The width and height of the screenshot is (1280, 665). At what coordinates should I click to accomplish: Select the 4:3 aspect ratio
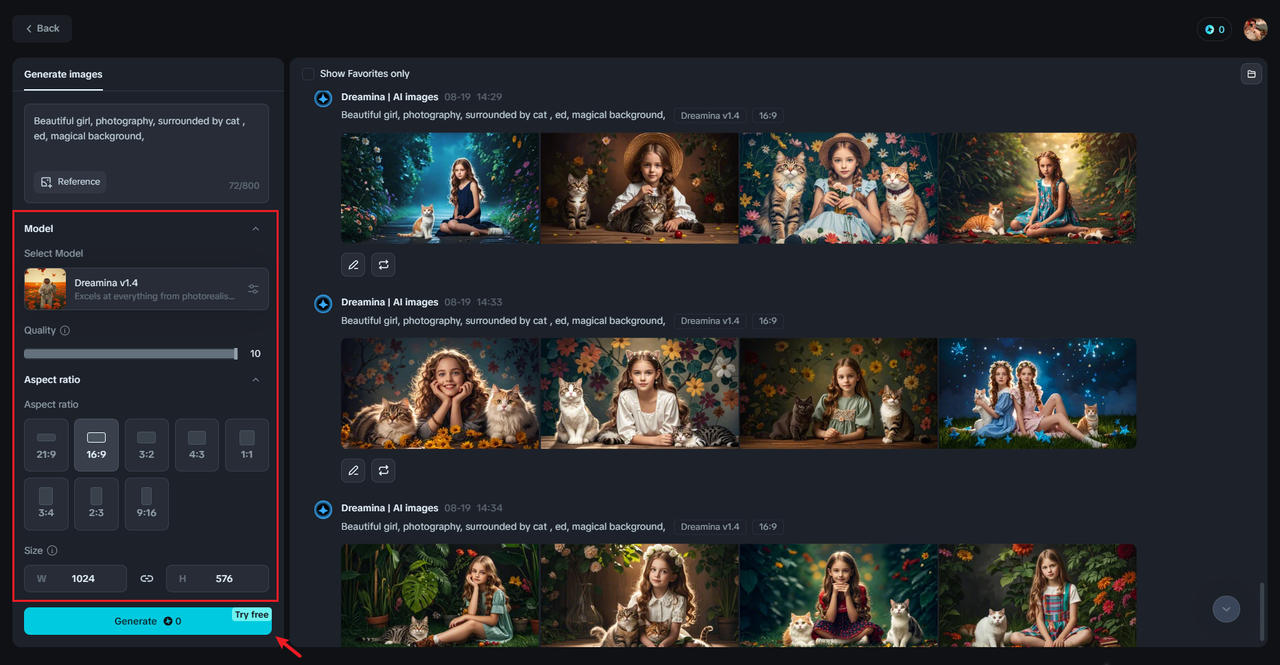coord(197,445)
